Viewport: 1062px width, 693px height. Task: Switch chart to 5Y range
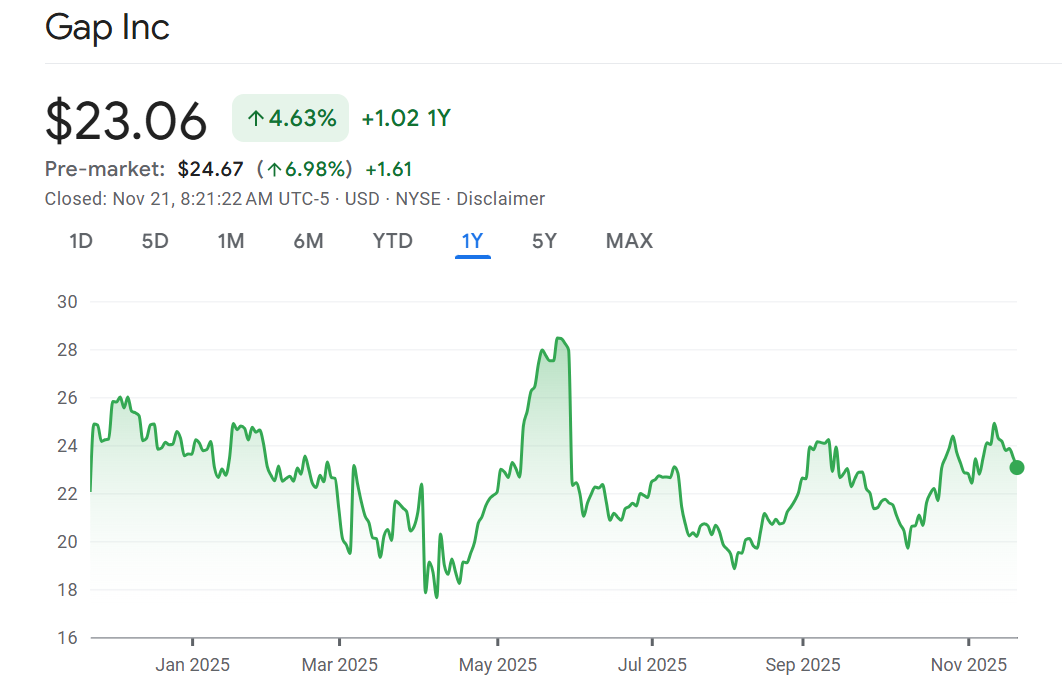[x=544, y=241]
